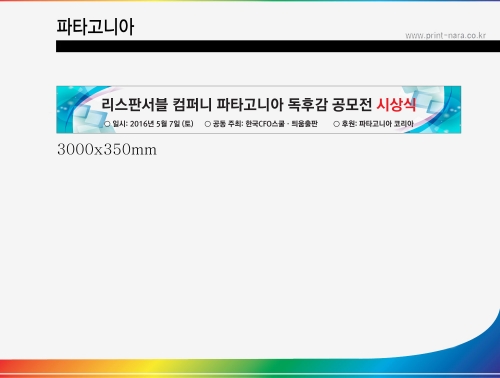This screenshot has height=378, width=500.
Task: Click the circle bullet before "후원"
Action: (x=336, y=124)
